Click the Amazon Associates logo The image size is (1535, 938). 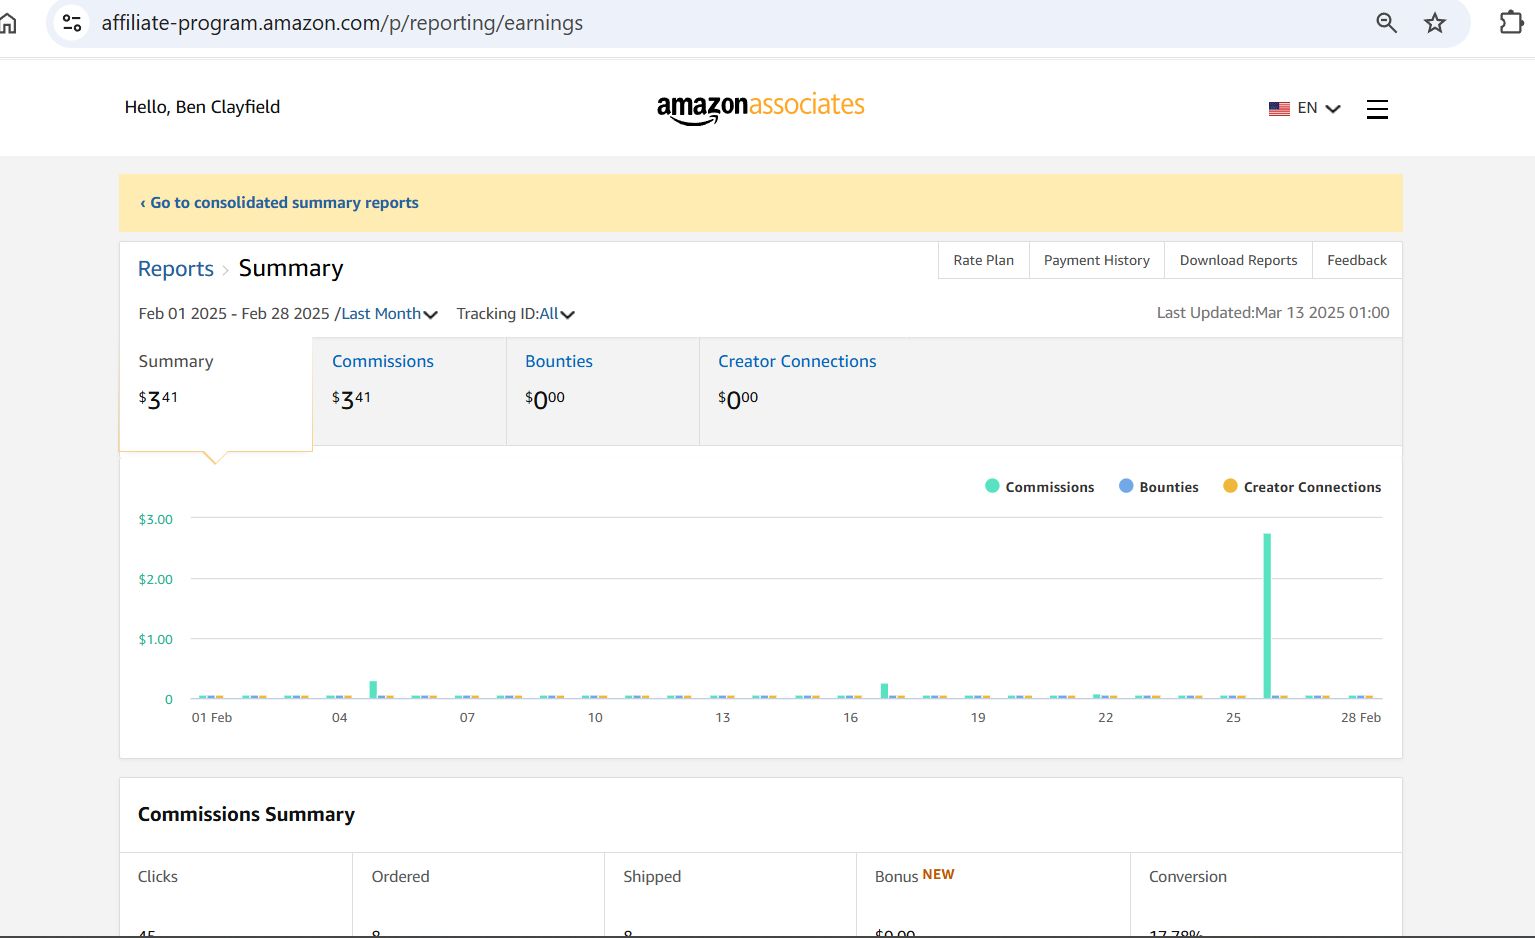coord(760,107)
